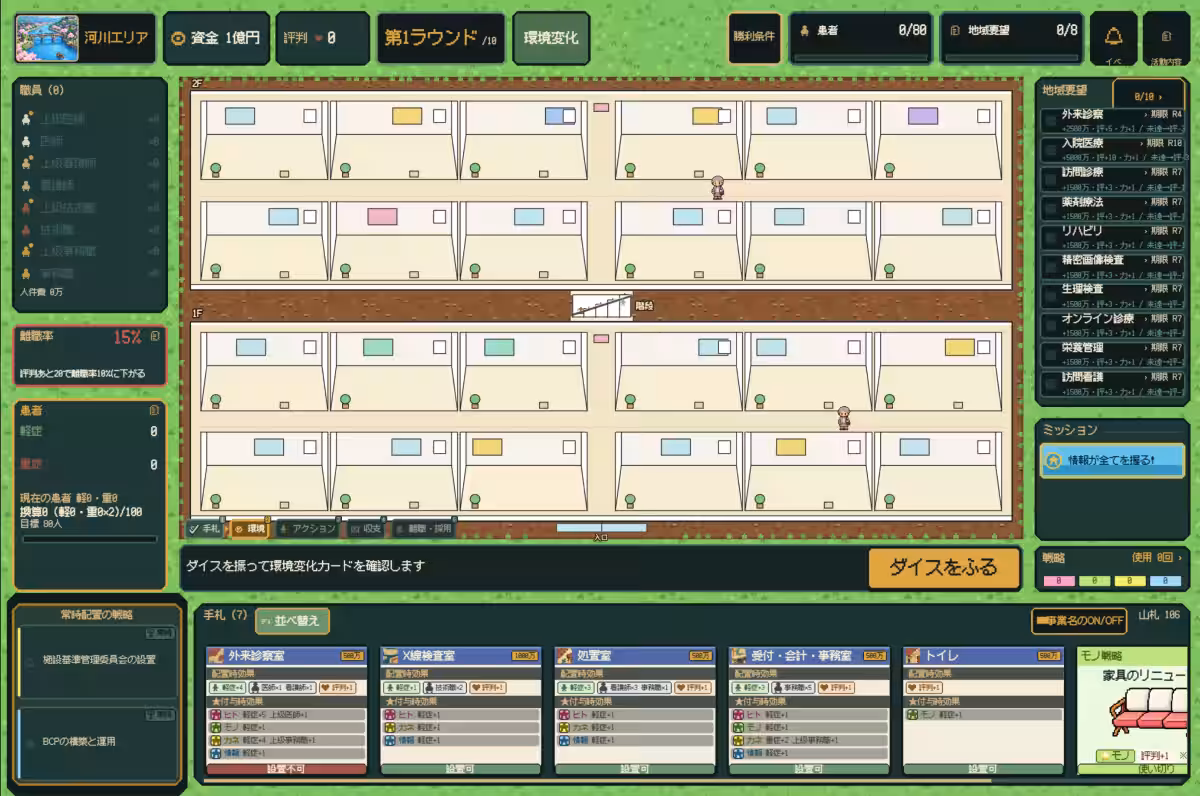Click the 外来診察室 card room icon
Viewport: 1200px width, 796px height.
[216, 656]
